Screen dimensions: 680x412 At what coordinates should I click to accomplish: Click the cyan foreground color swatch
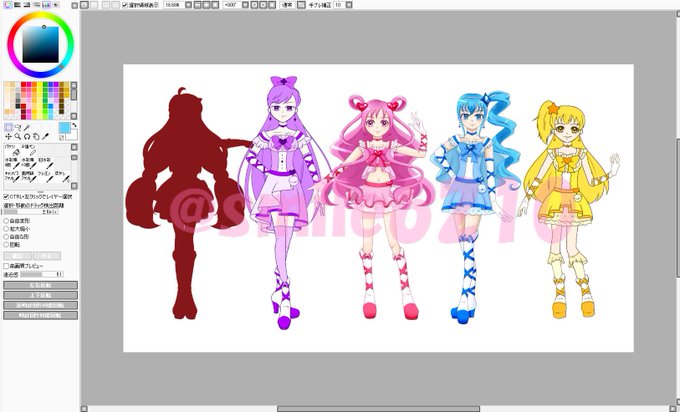(64, 128)
